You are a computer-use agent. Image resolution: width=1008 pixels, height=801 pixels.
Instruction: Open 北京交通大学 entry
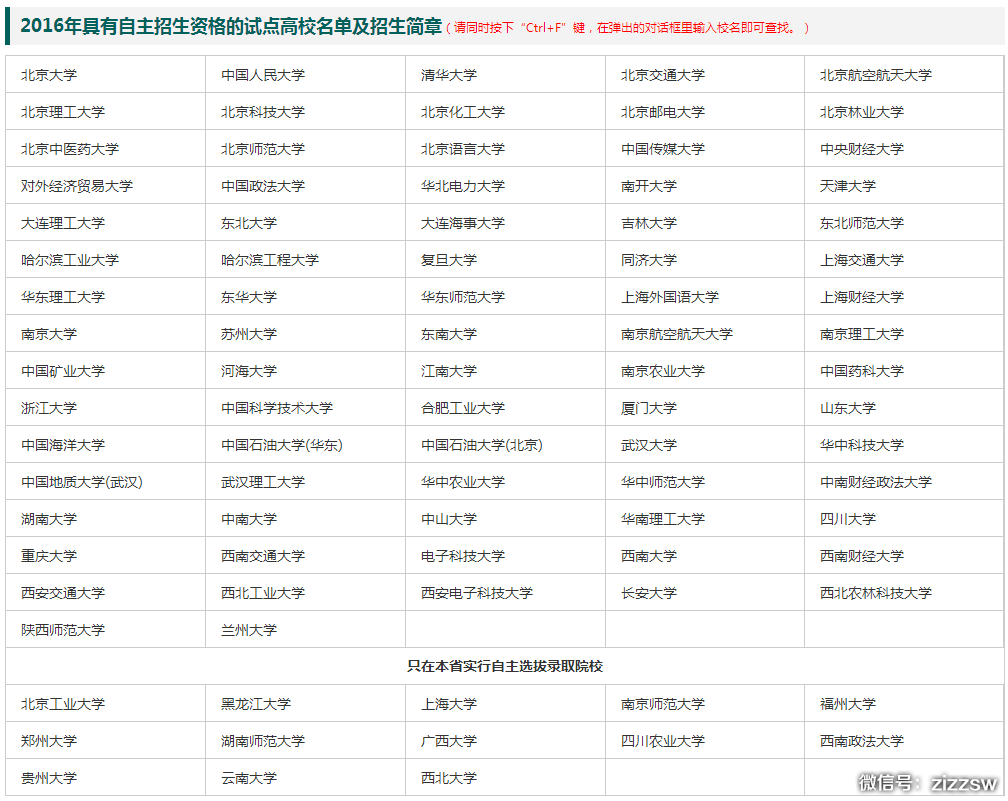click(x=663, y=75)
